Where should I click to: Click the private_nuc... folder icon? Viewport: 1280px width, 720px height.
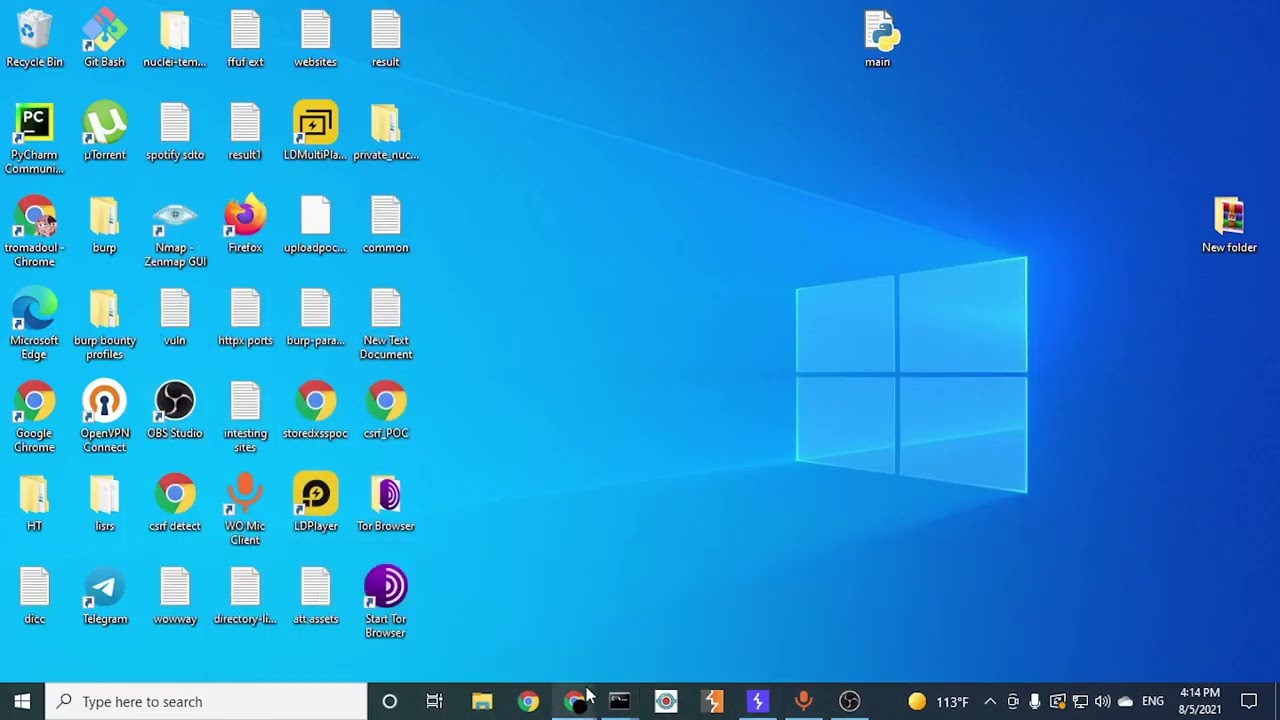386,132
